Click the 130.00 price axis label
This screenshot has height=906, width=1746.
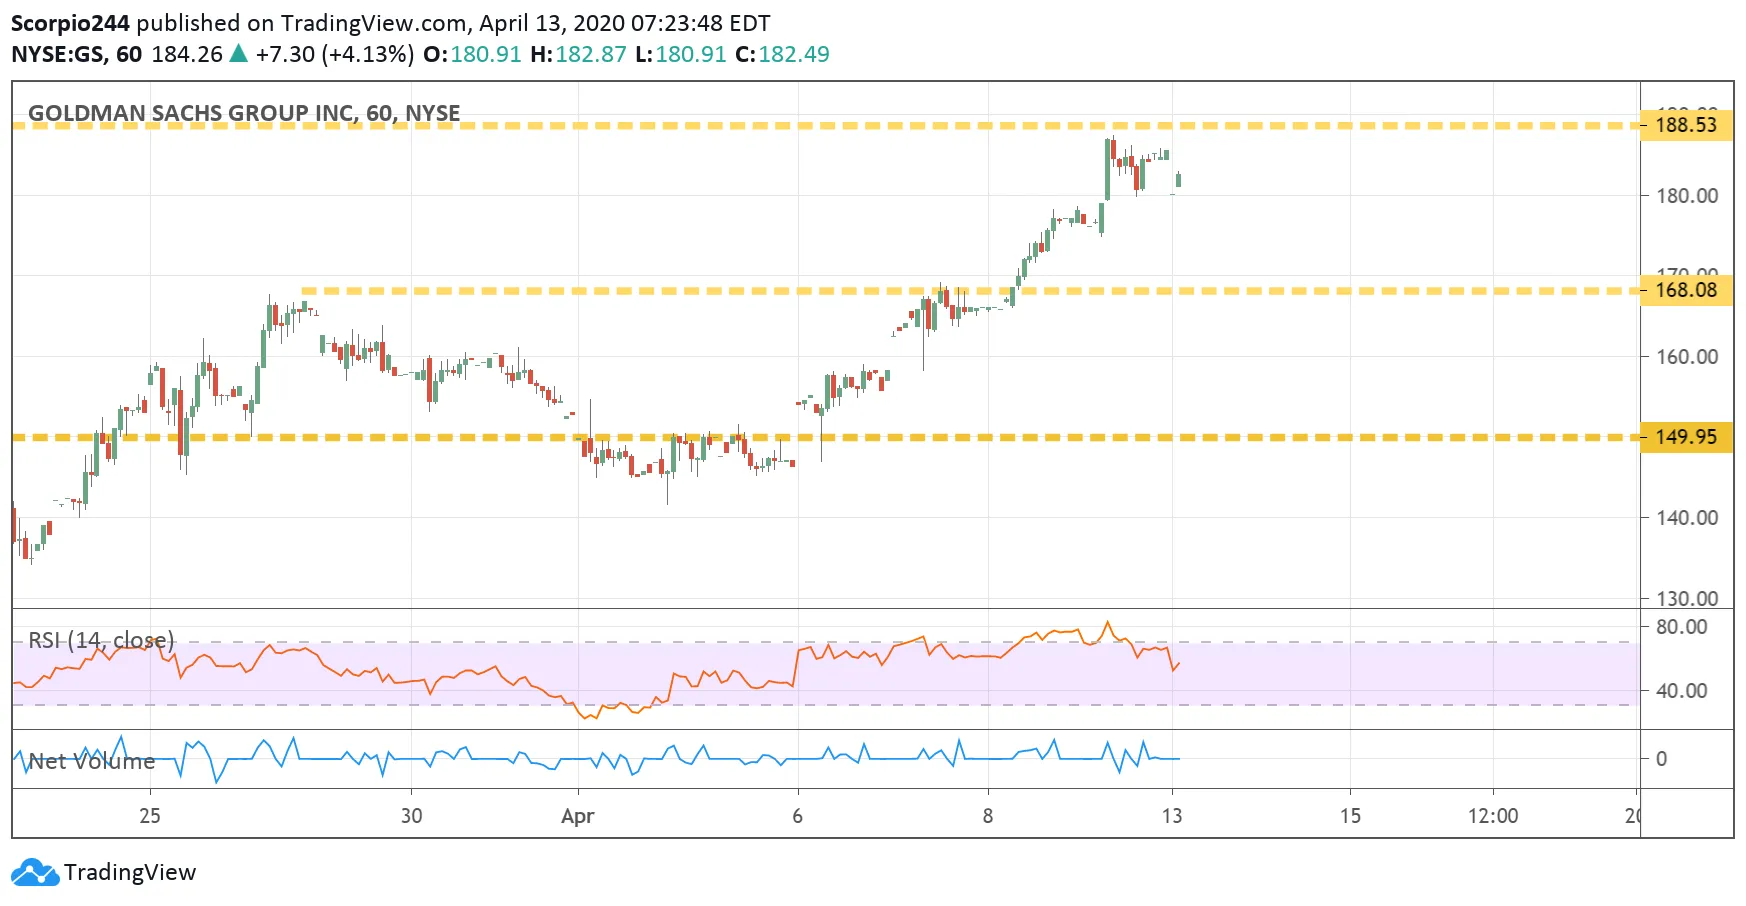click(1687, 598)
